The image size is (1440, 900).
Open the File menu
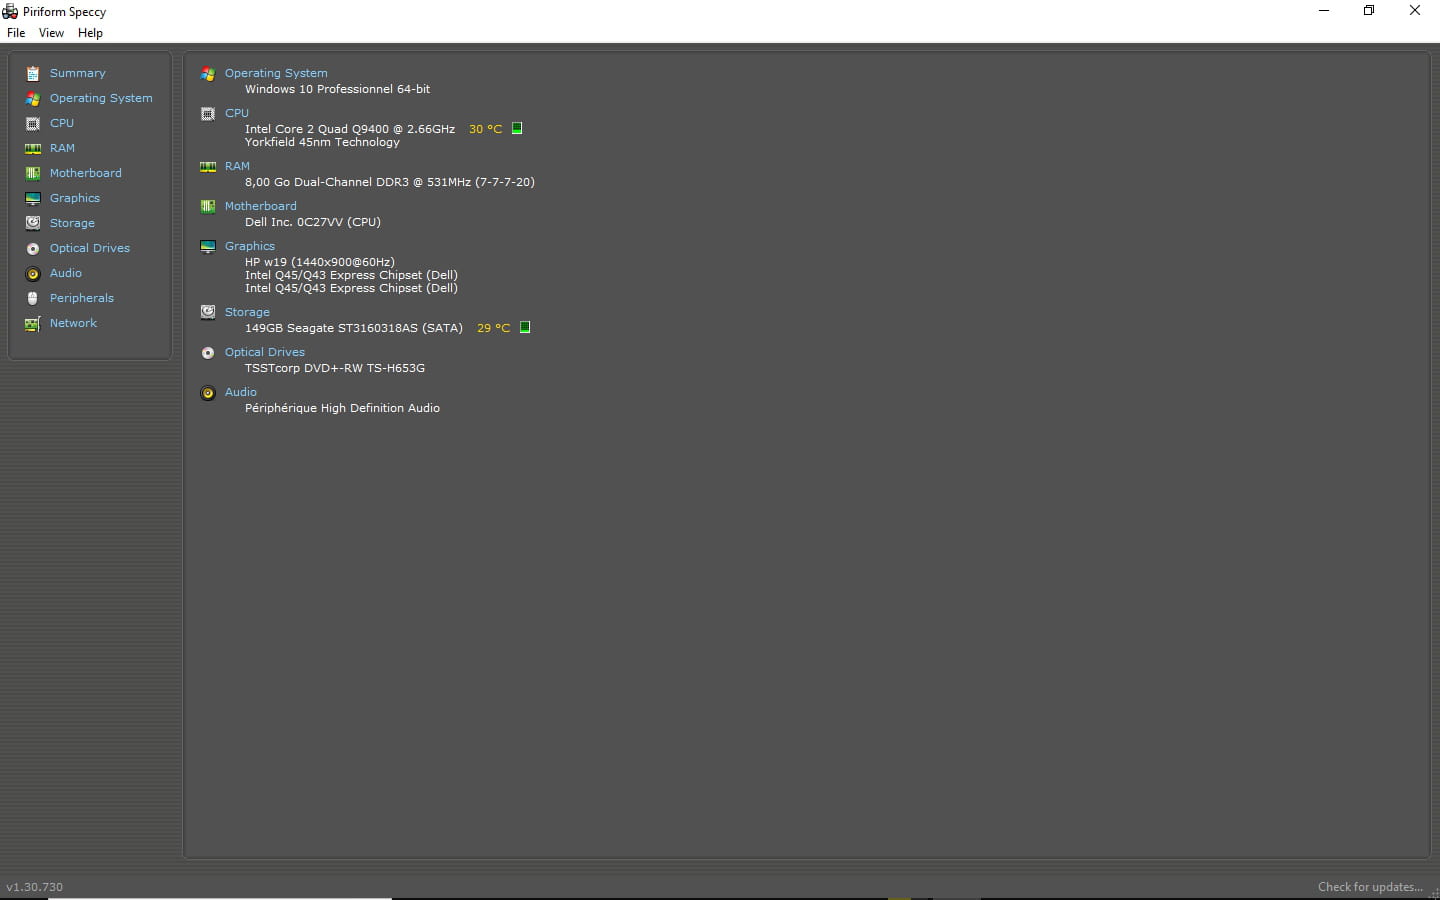tap(16, 33)
